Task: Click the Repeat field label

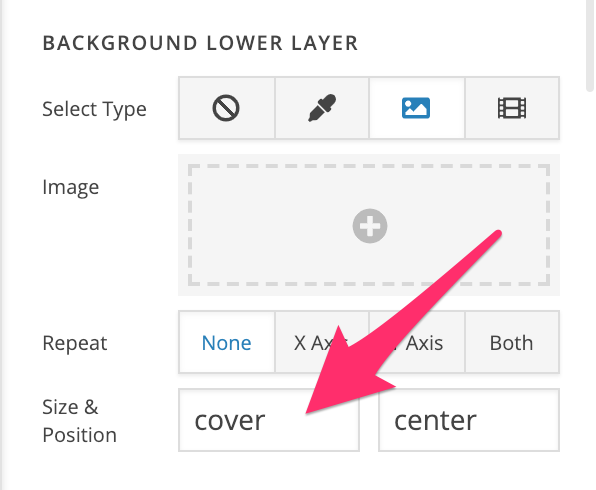Action: pos(75,343)
